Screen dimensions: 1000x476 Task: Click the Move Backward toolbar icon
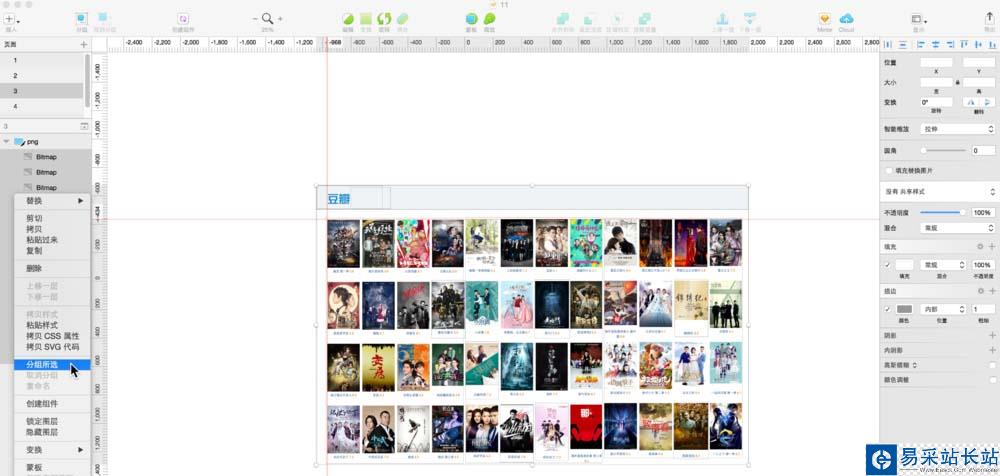[x=751, y=19]
